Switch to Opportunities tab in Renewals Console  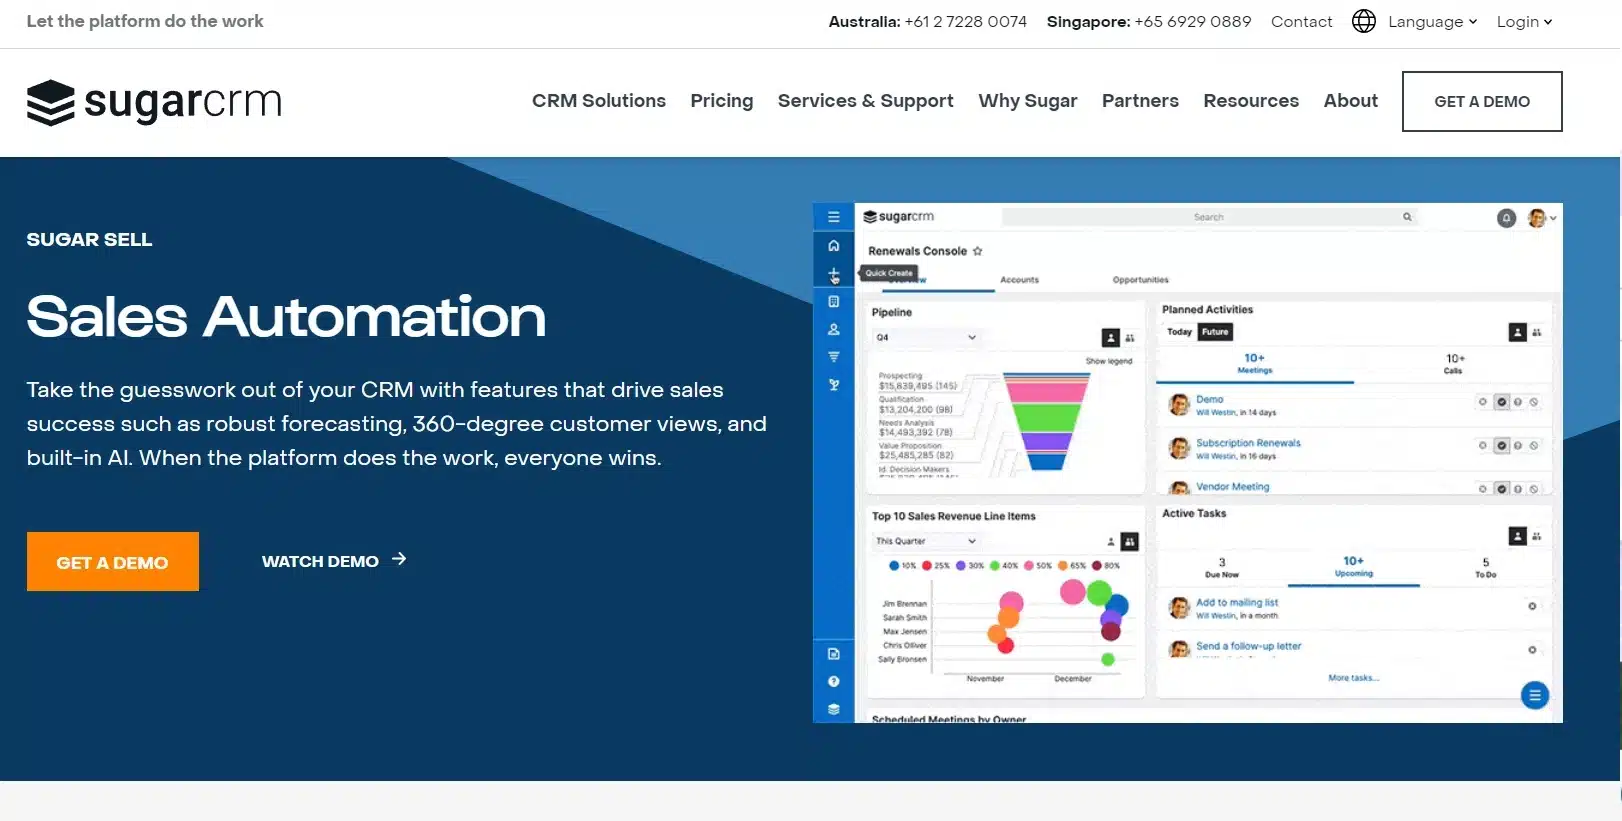click(x=1140, y=280)
